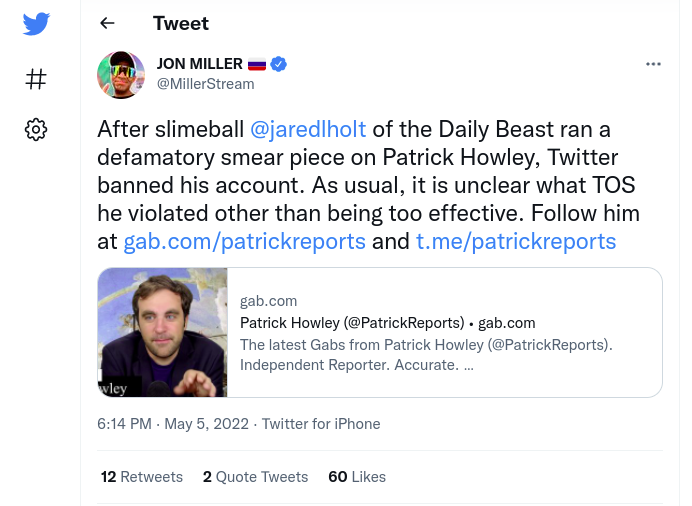Click the Twitter bird logo

[36, 24]
